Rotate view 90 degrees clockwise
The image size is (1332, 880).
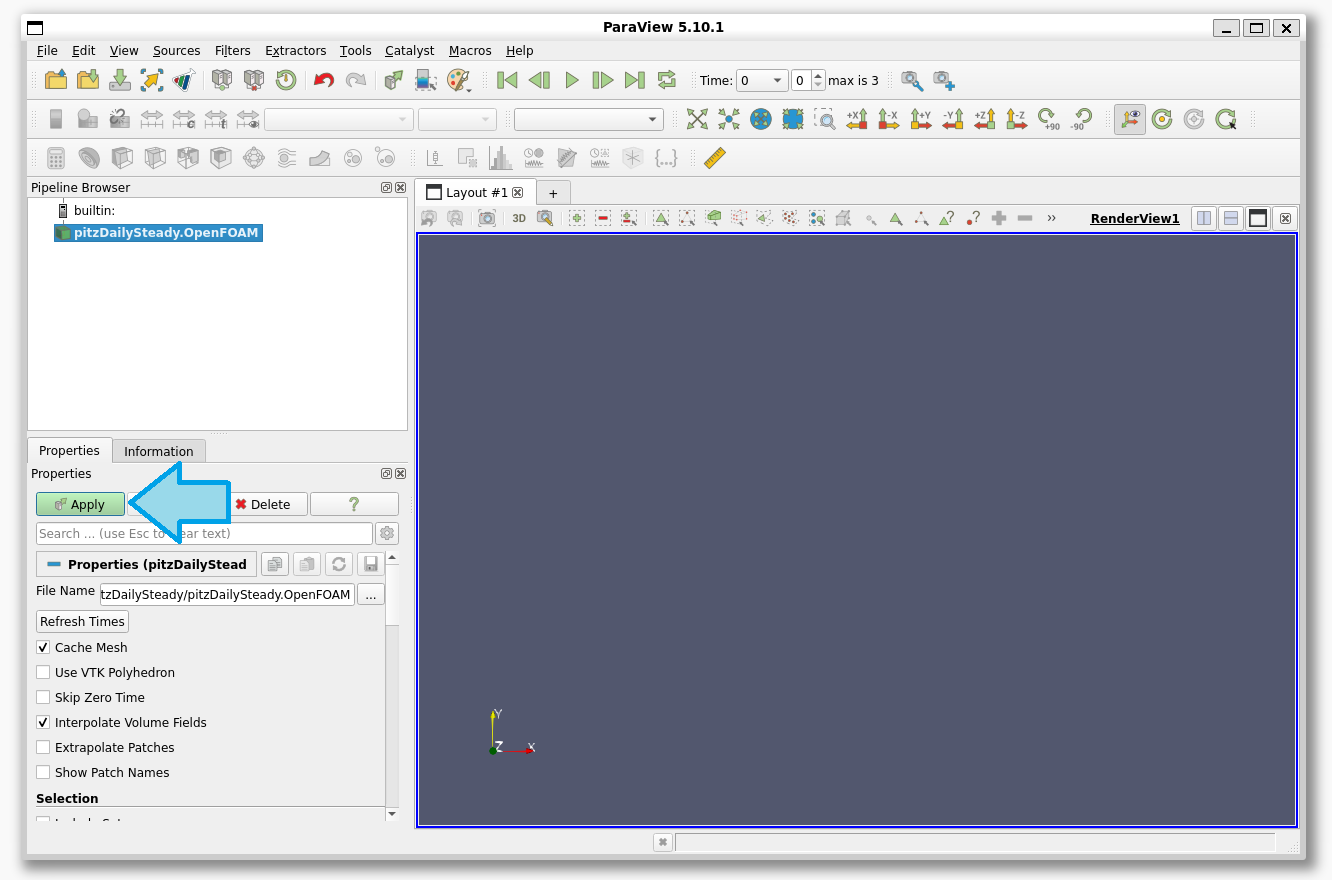coord(1049,119)
